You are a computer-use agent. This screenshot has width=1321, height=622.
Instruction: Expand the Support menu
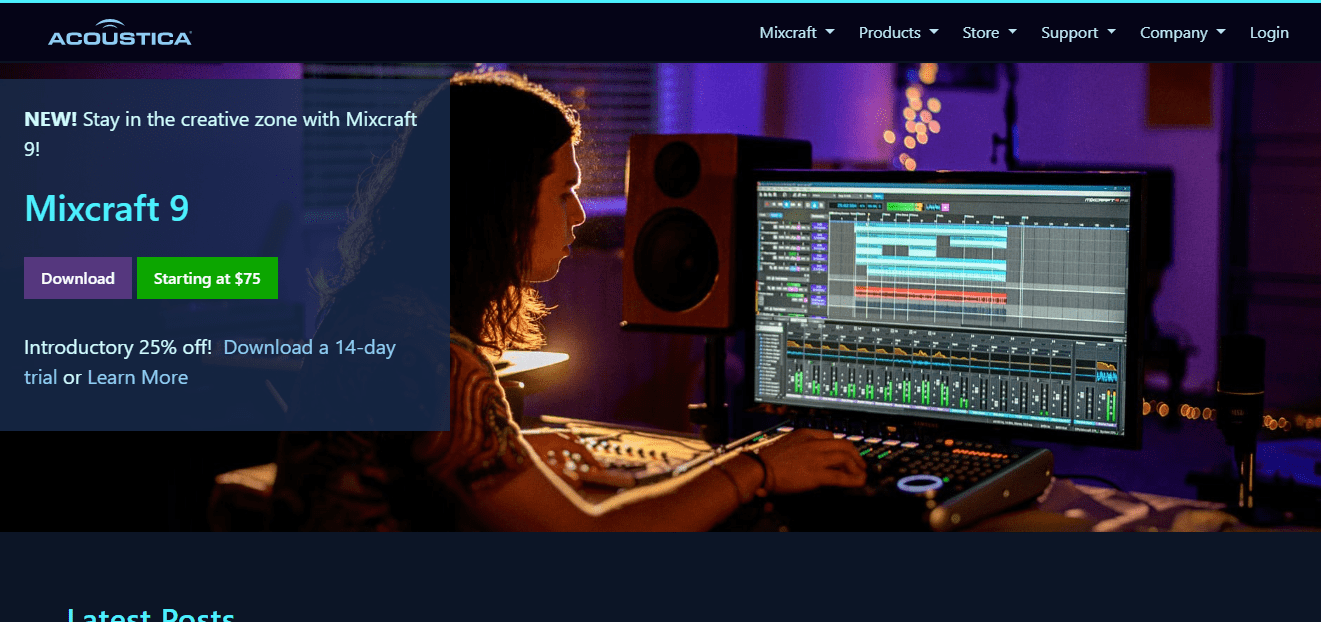[x=1078, y=33]
